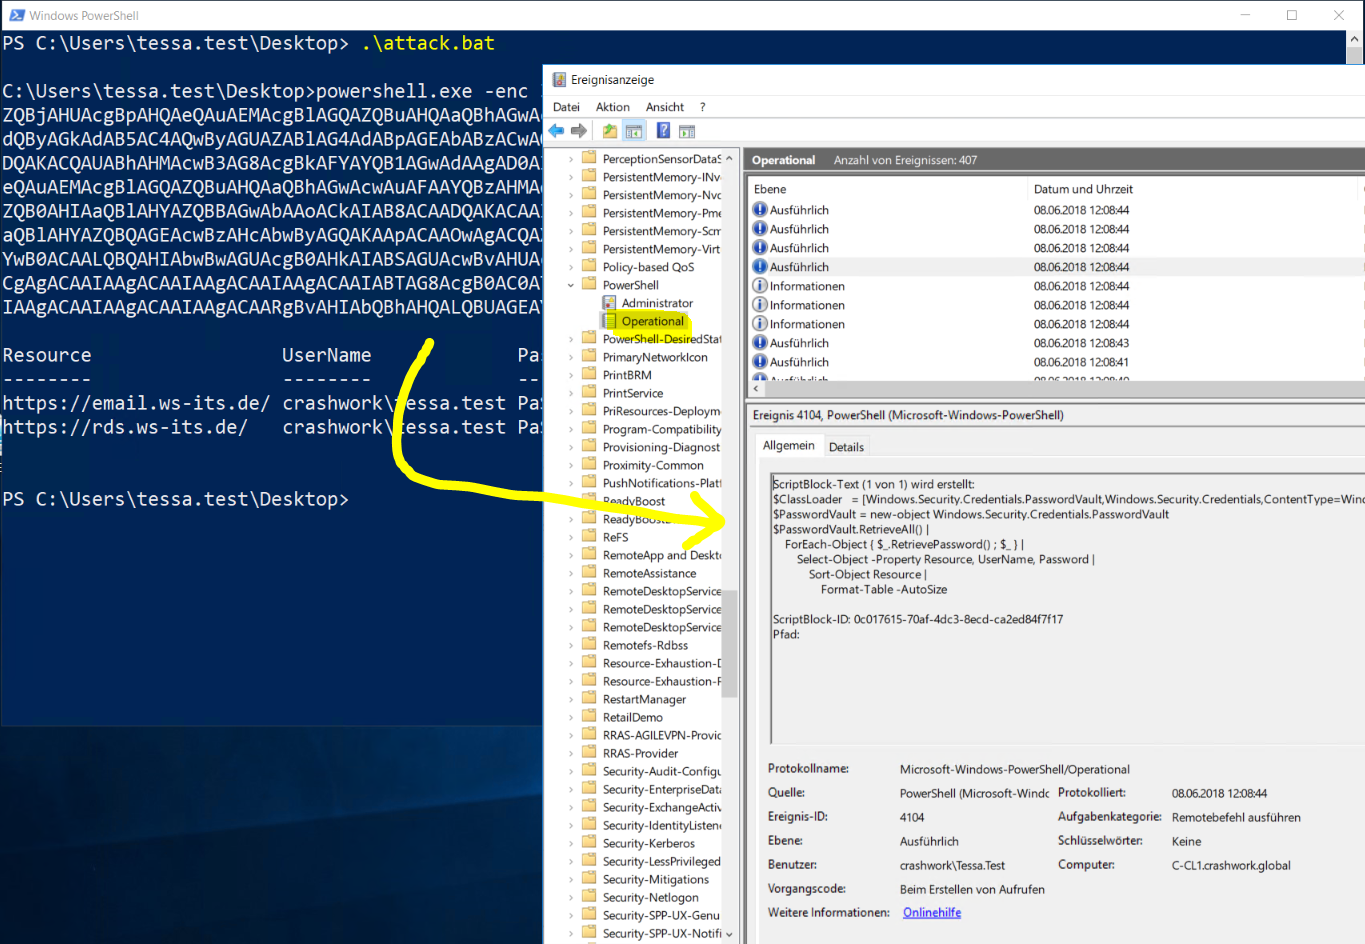The width and height of the screenshot is (1365, 944).
Task: Open the Onlinehilfe link
Action: point(932,913)
